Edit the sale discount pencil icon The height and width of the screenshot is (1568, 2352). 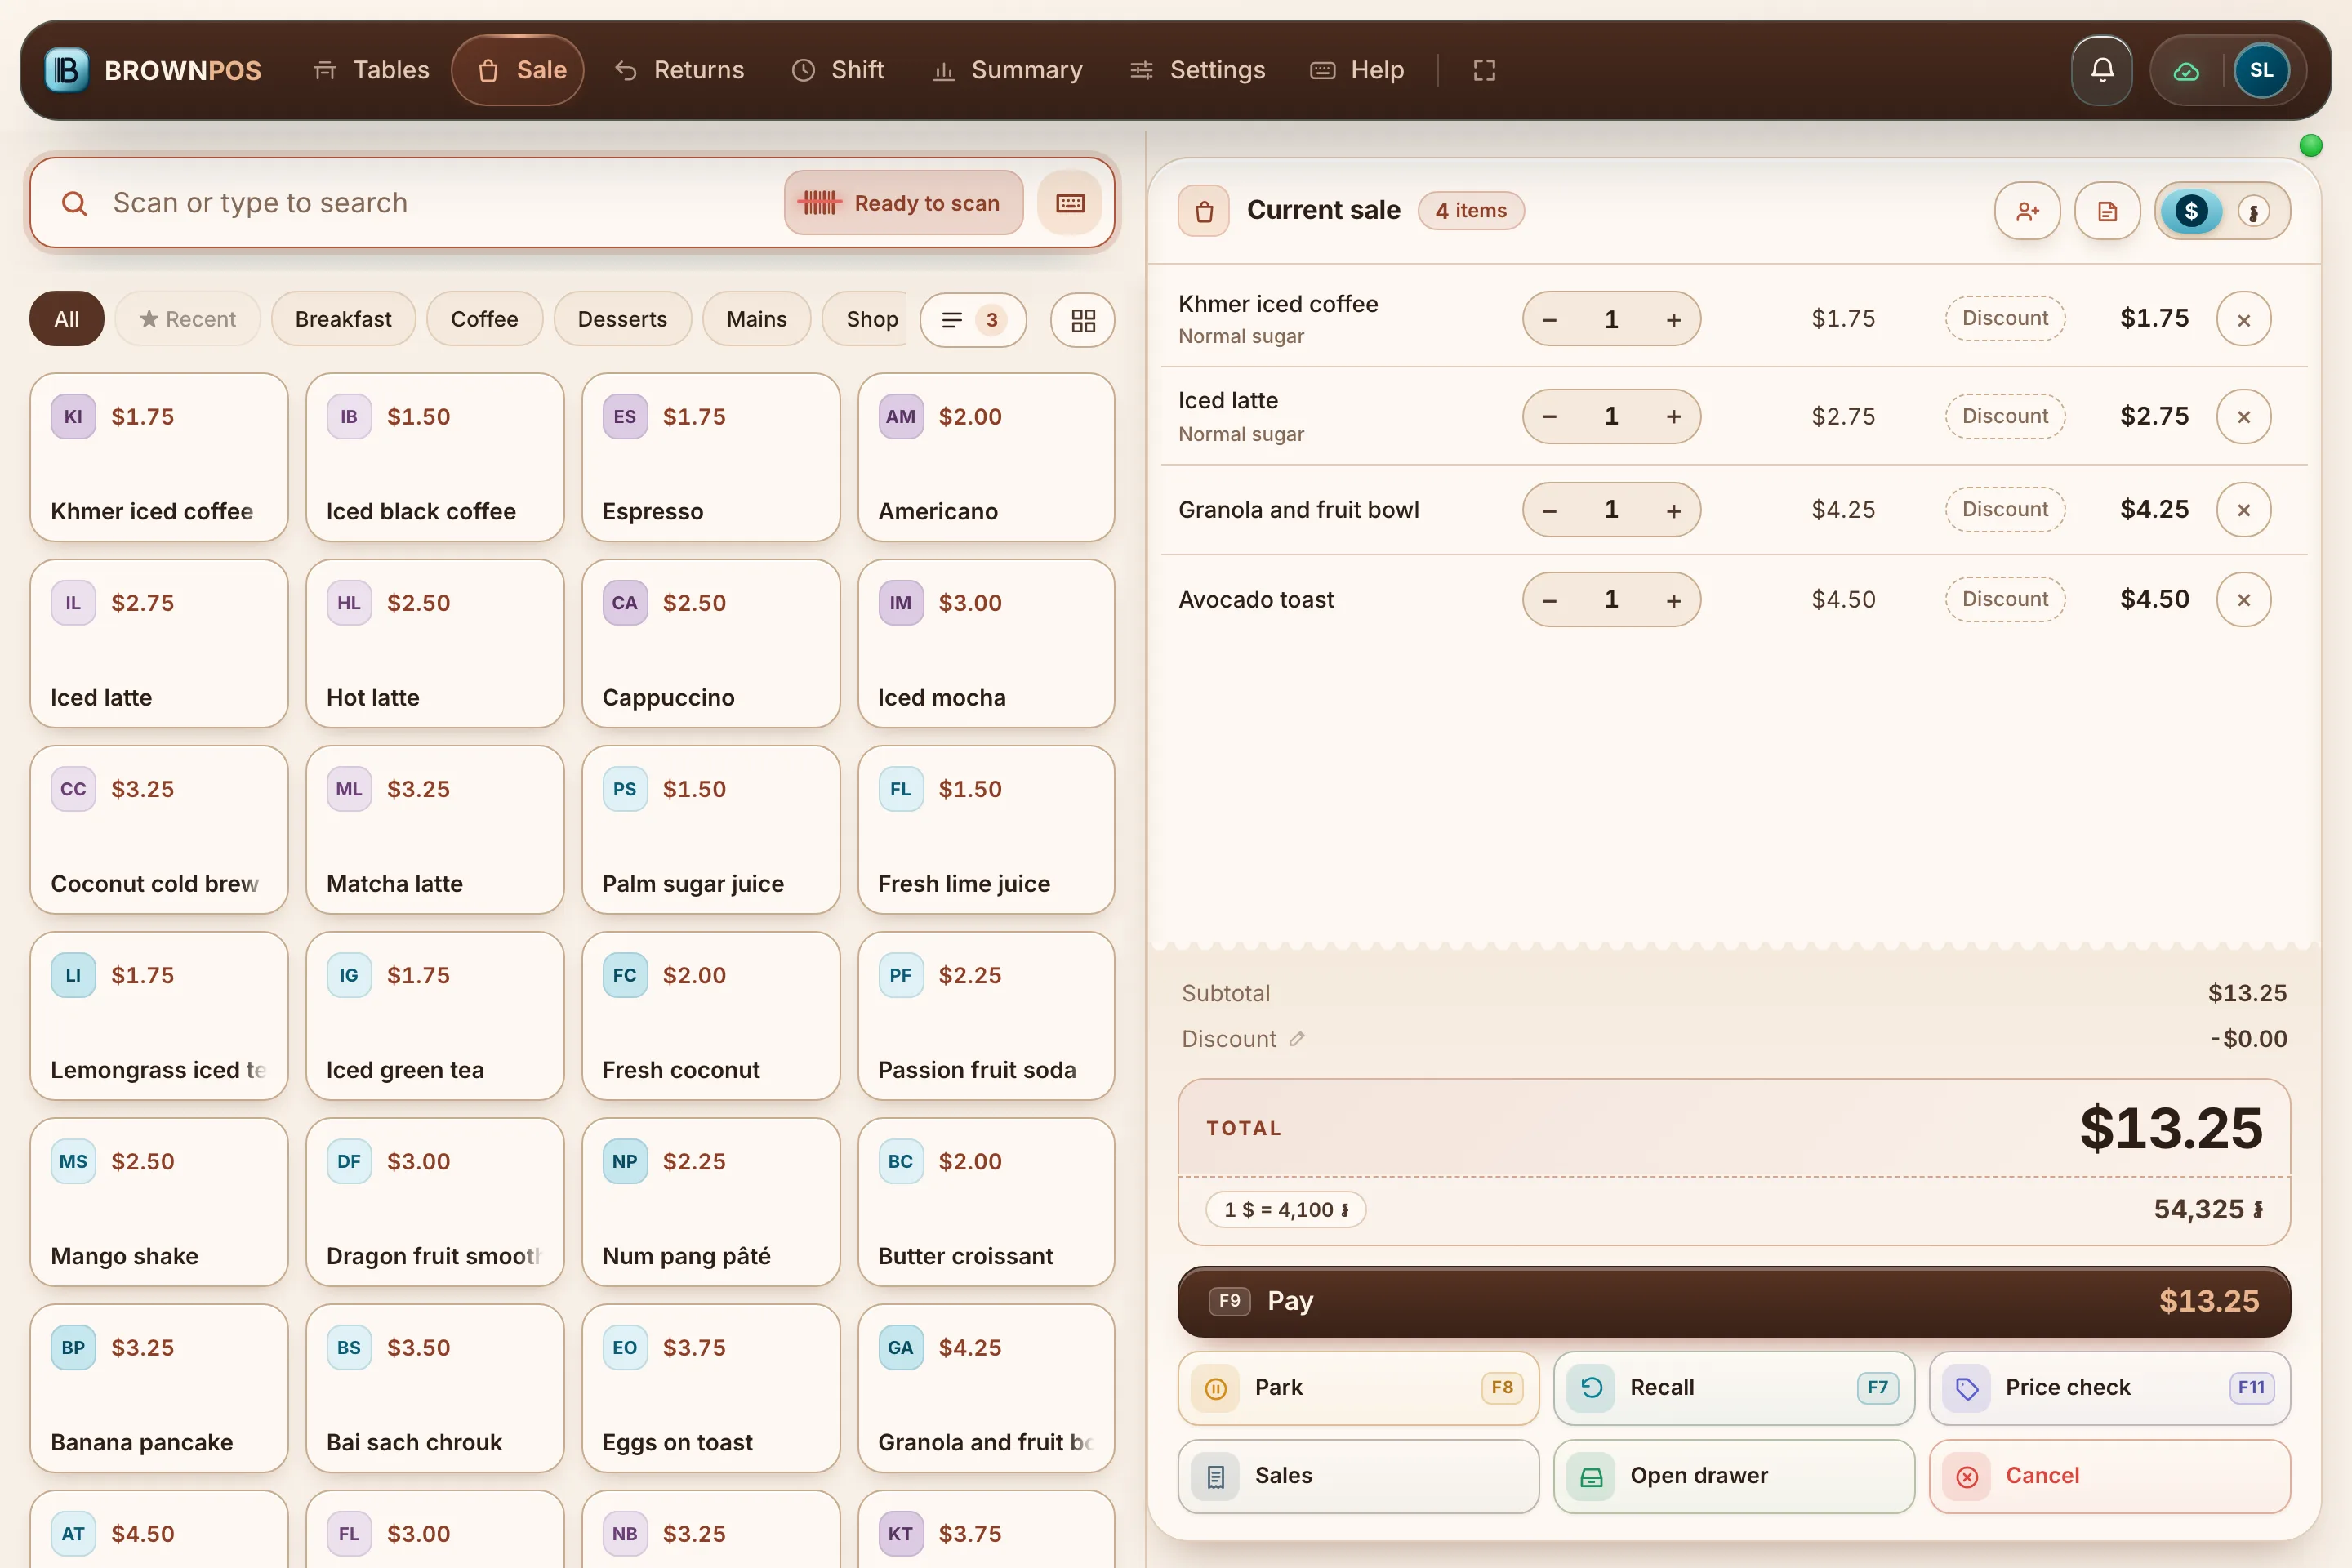(x=1297, y=1039)
